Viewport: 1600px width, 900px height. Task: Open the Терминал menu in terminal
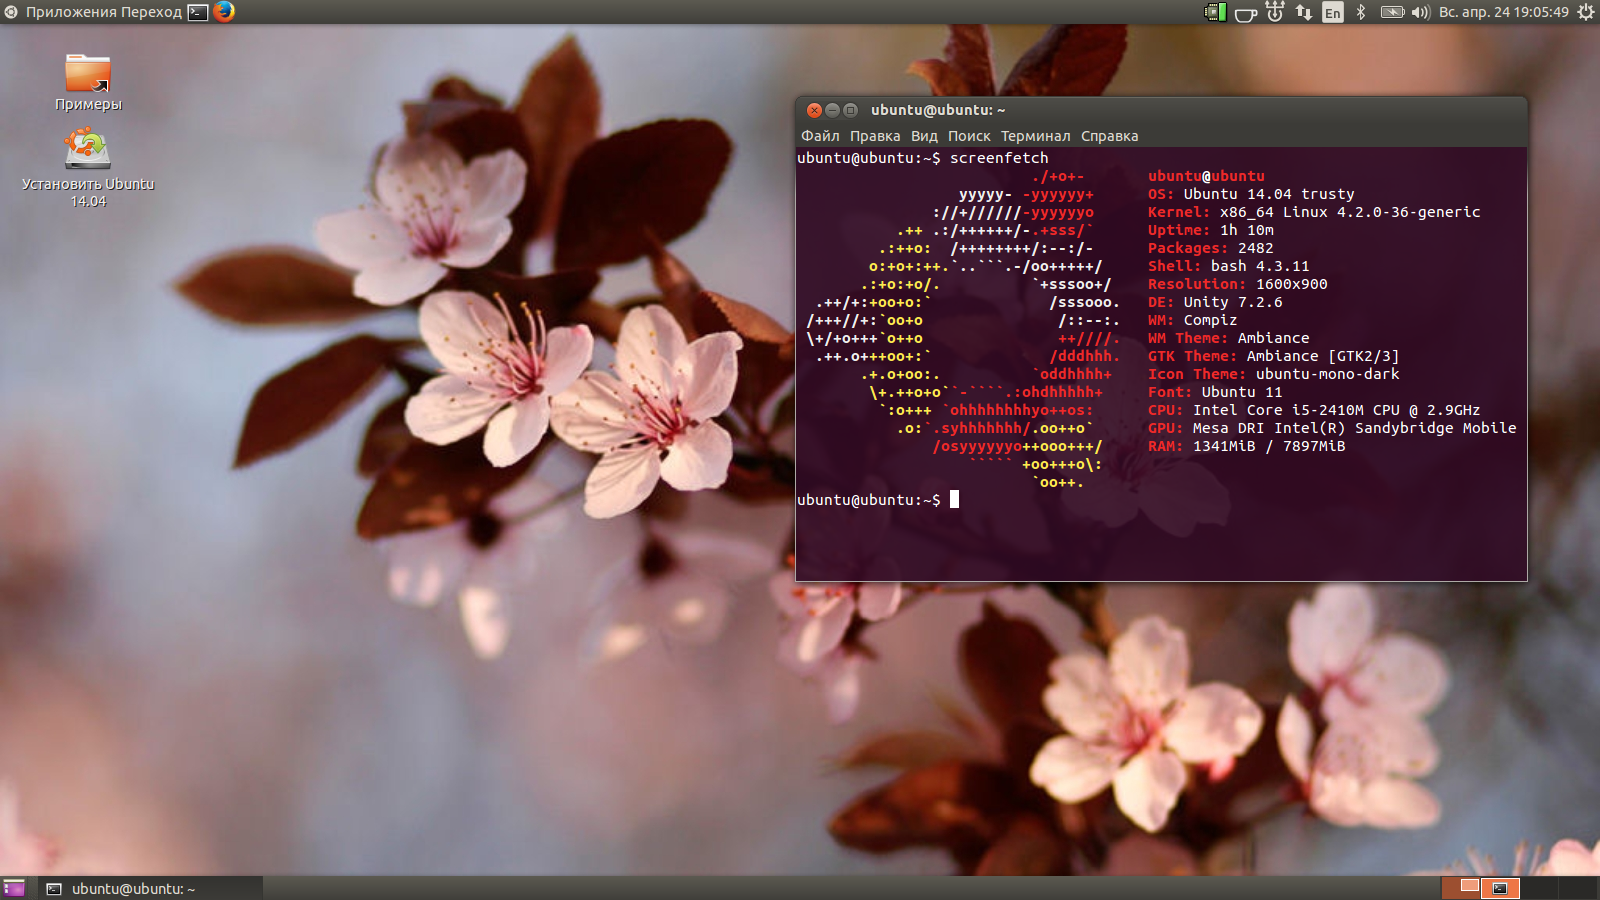(x=1035, y=136)
